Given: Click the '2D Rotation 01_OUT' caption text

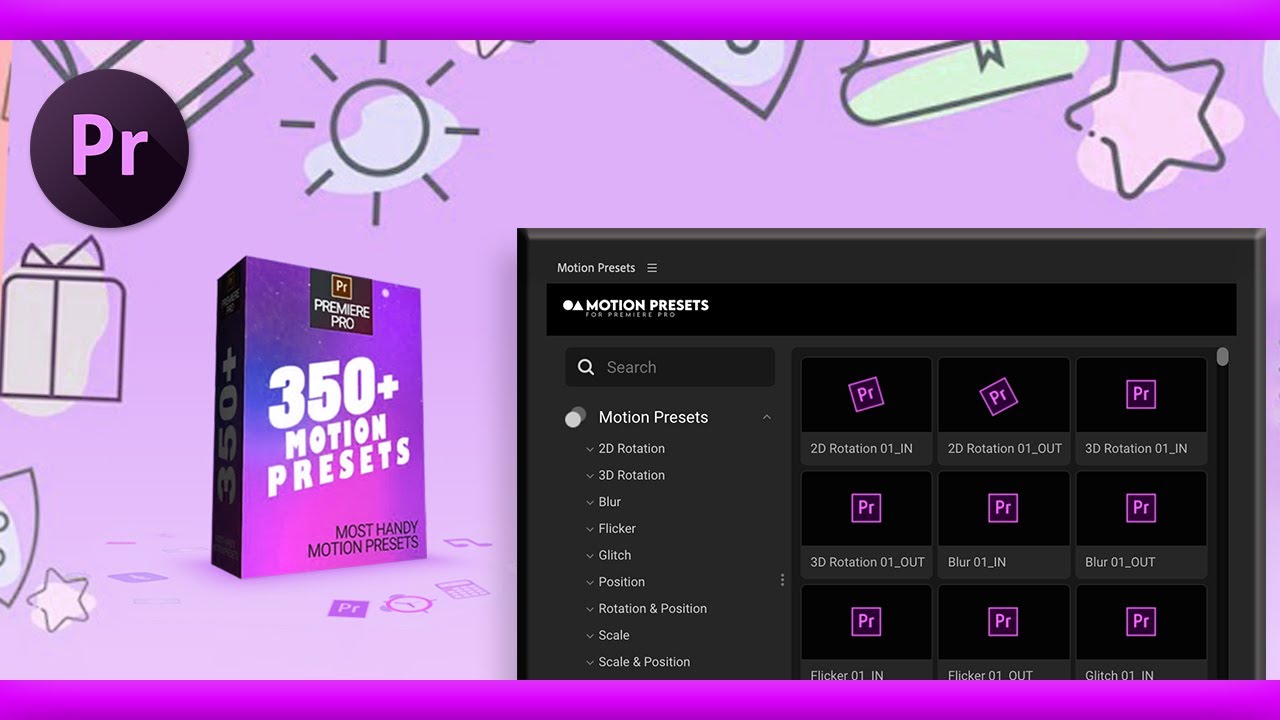Looking at the screenshot, I should tap(1005, 448).
